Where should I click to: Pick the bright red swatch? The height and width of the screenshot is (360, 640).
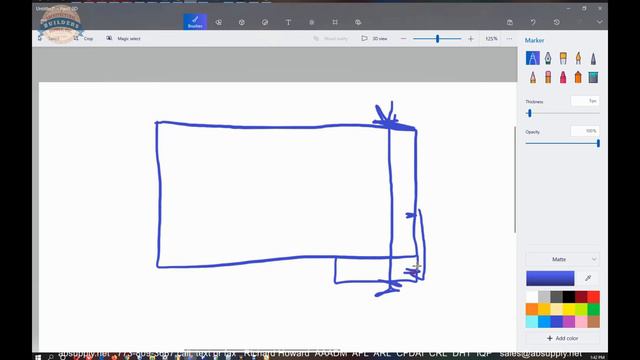tap(593, 297)
